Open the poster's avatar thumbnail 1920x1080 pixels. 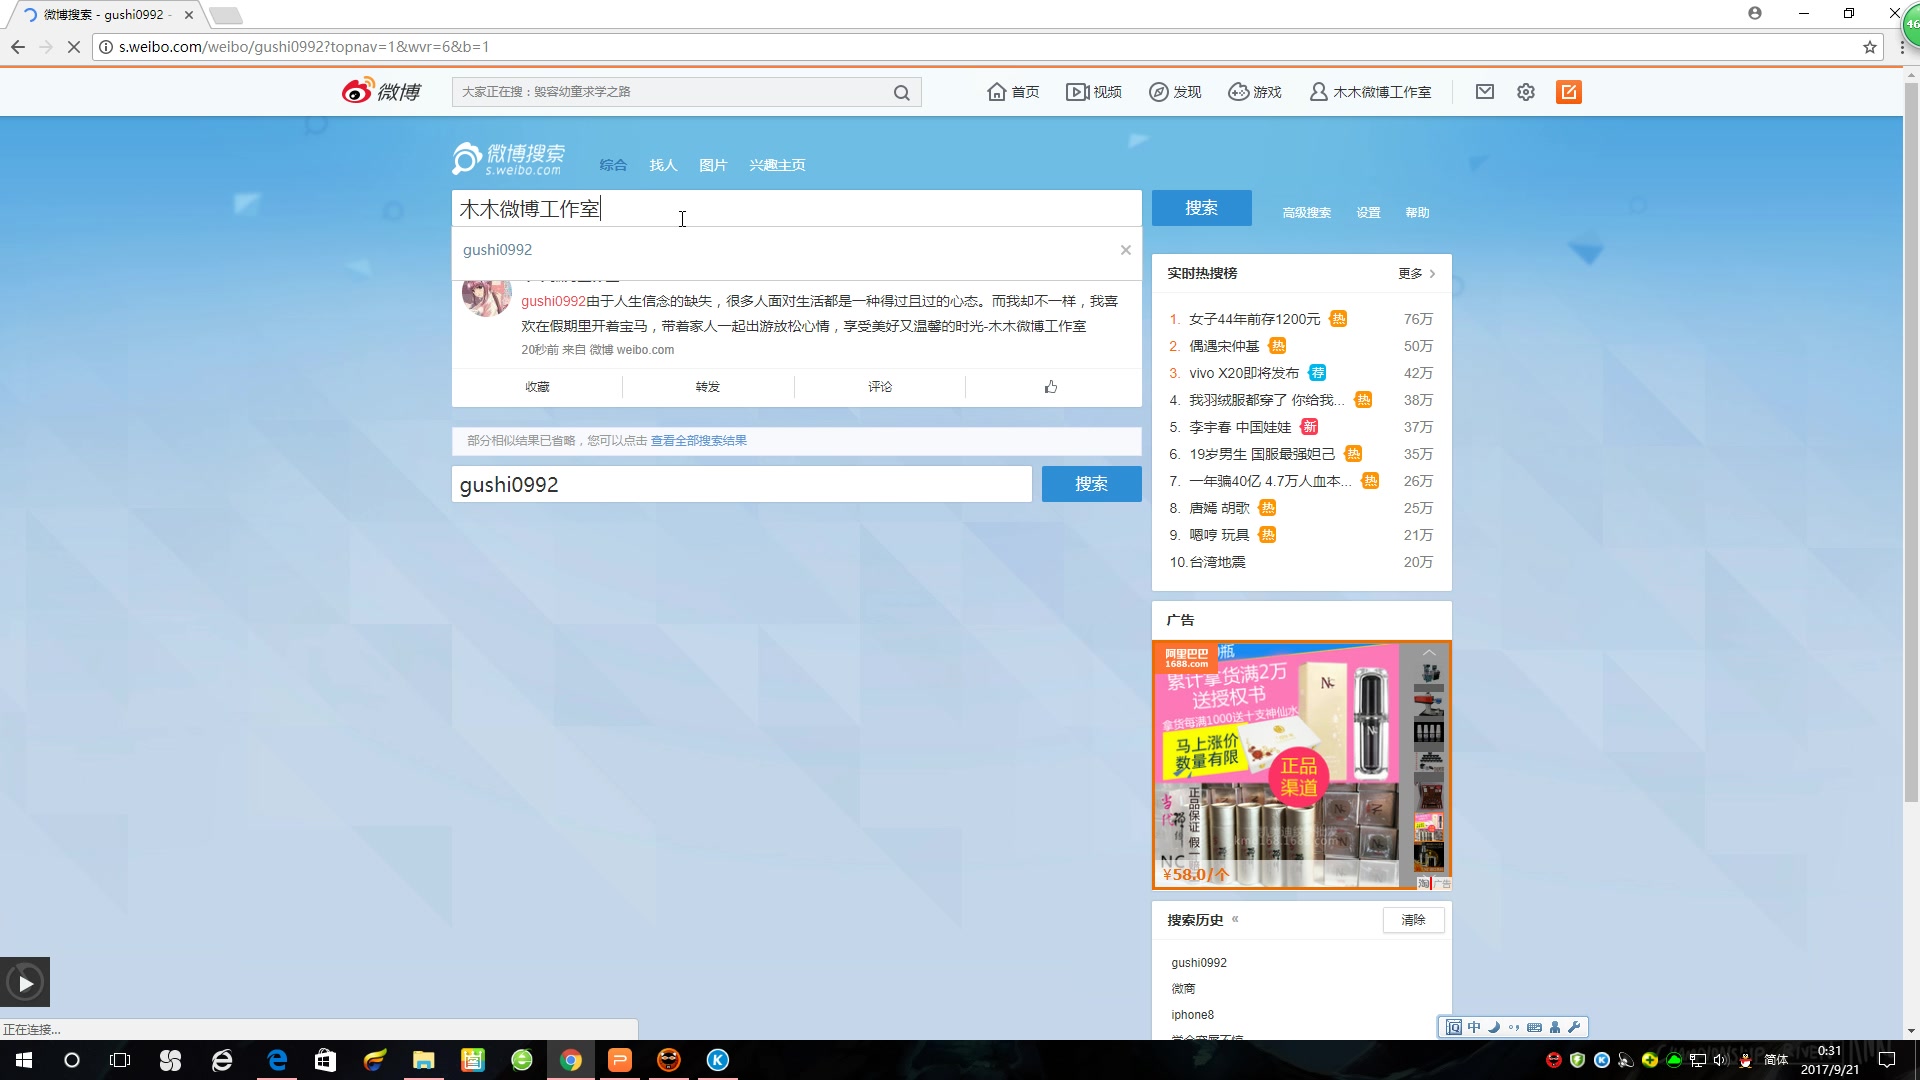(486, 298)
